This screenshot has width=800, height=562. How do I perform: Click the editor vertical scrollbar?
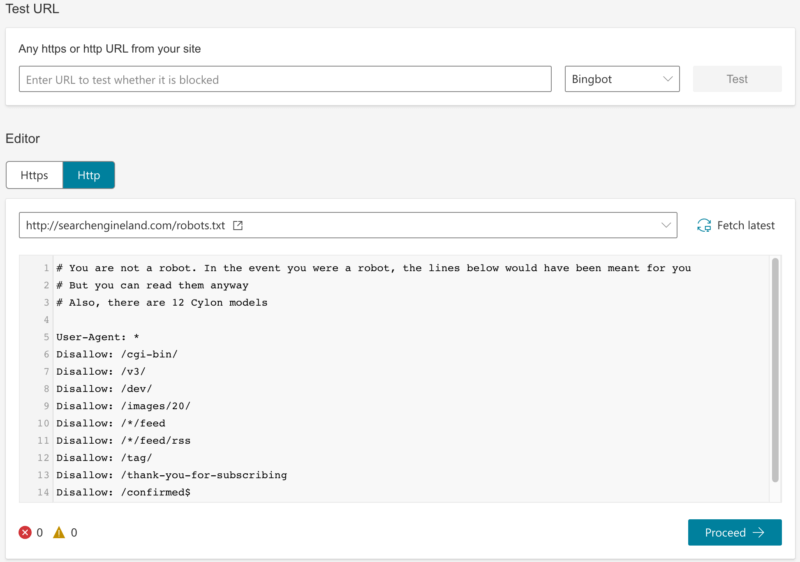pos(775,370)
